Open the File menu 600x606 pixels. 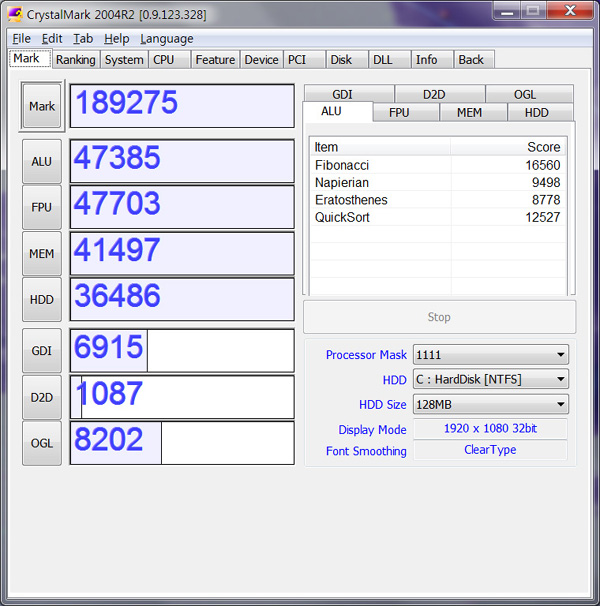tap(21, 39)
